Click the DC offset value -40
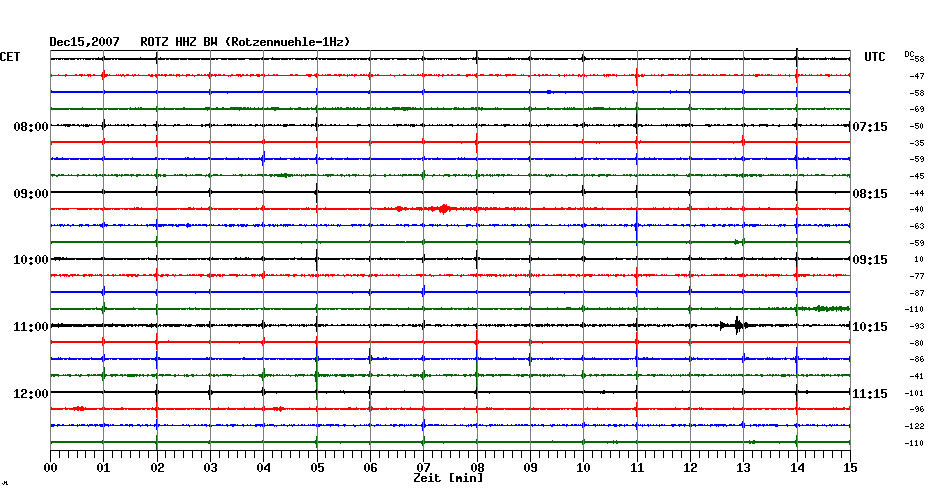930x494 pixels. 917,209
